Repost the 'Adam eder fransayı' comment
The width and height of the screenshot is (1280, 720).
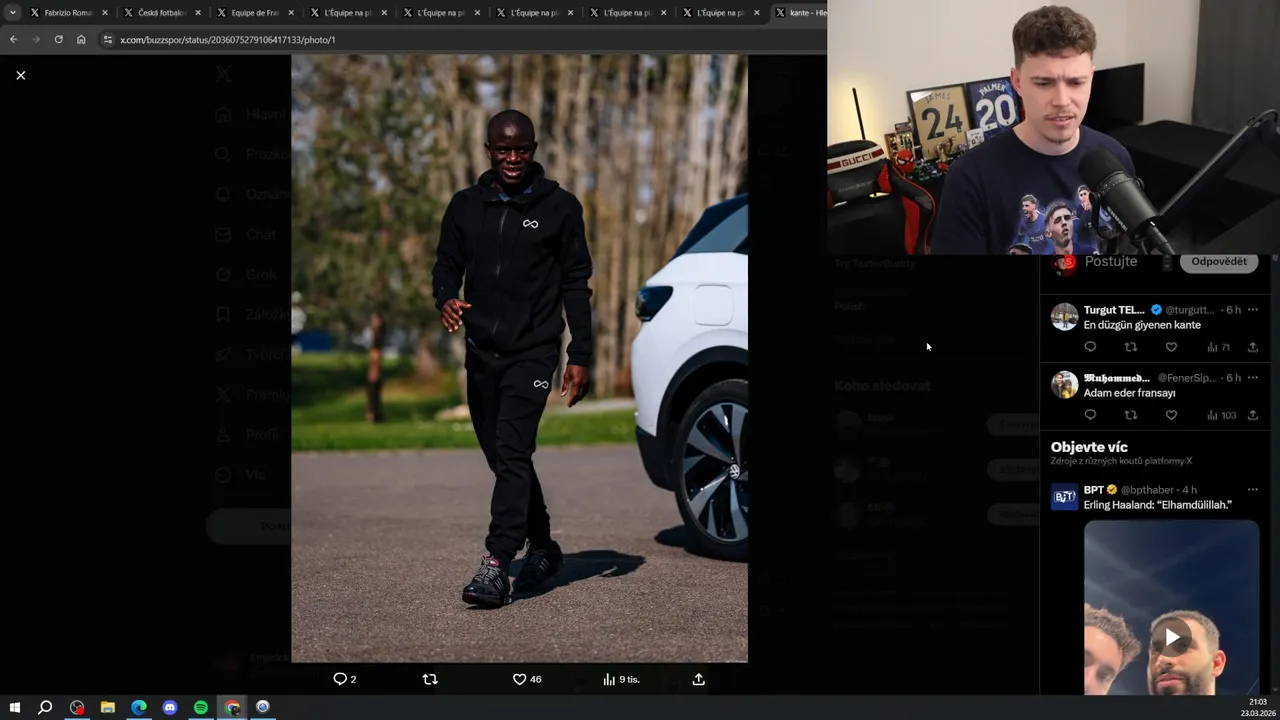[1131, 415]
